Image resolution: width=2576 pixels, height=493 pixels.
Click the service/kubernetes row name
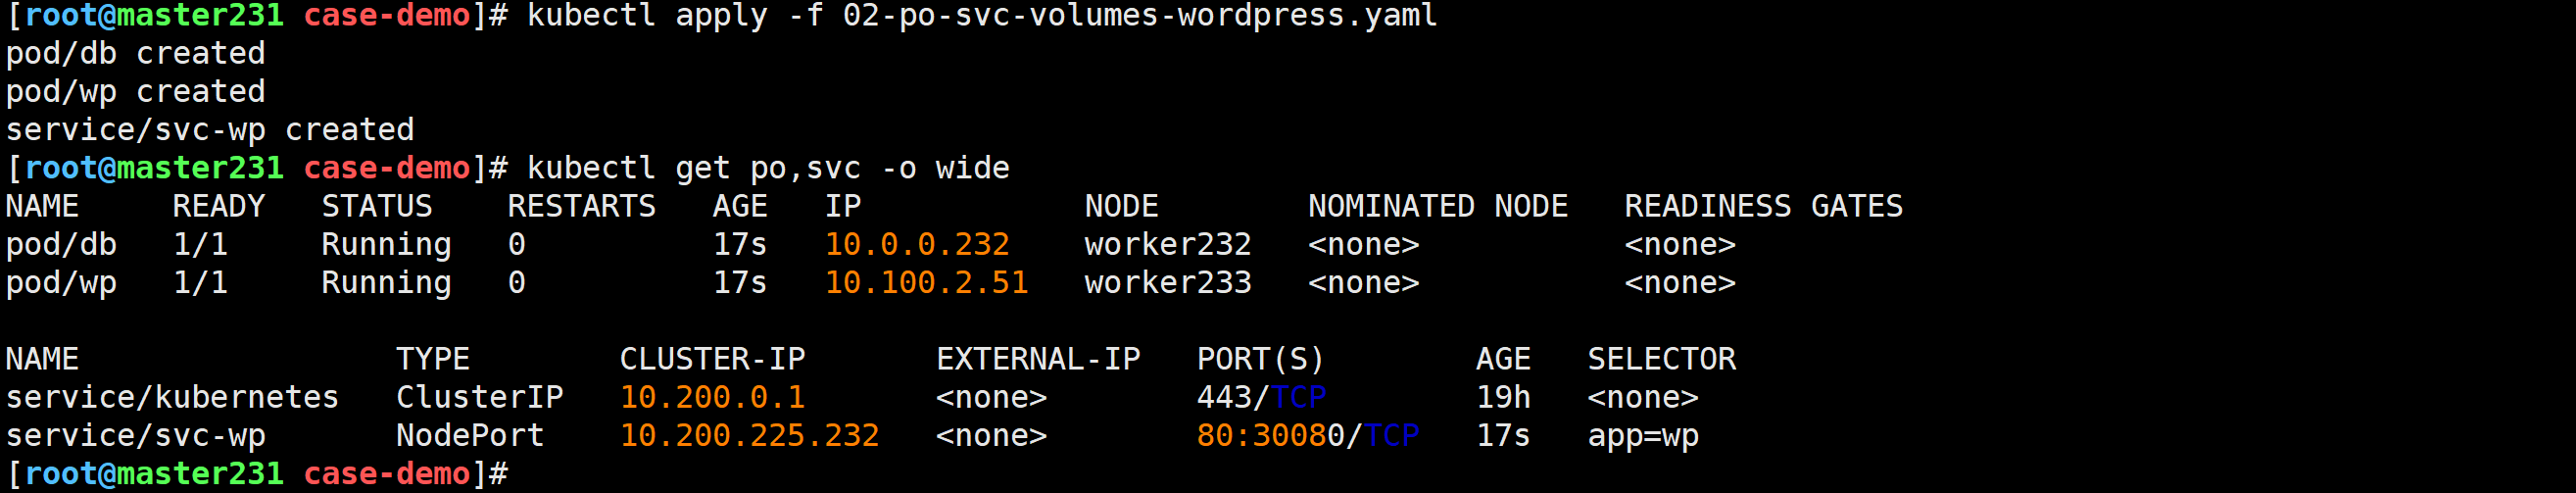click(x=172, y=398)
